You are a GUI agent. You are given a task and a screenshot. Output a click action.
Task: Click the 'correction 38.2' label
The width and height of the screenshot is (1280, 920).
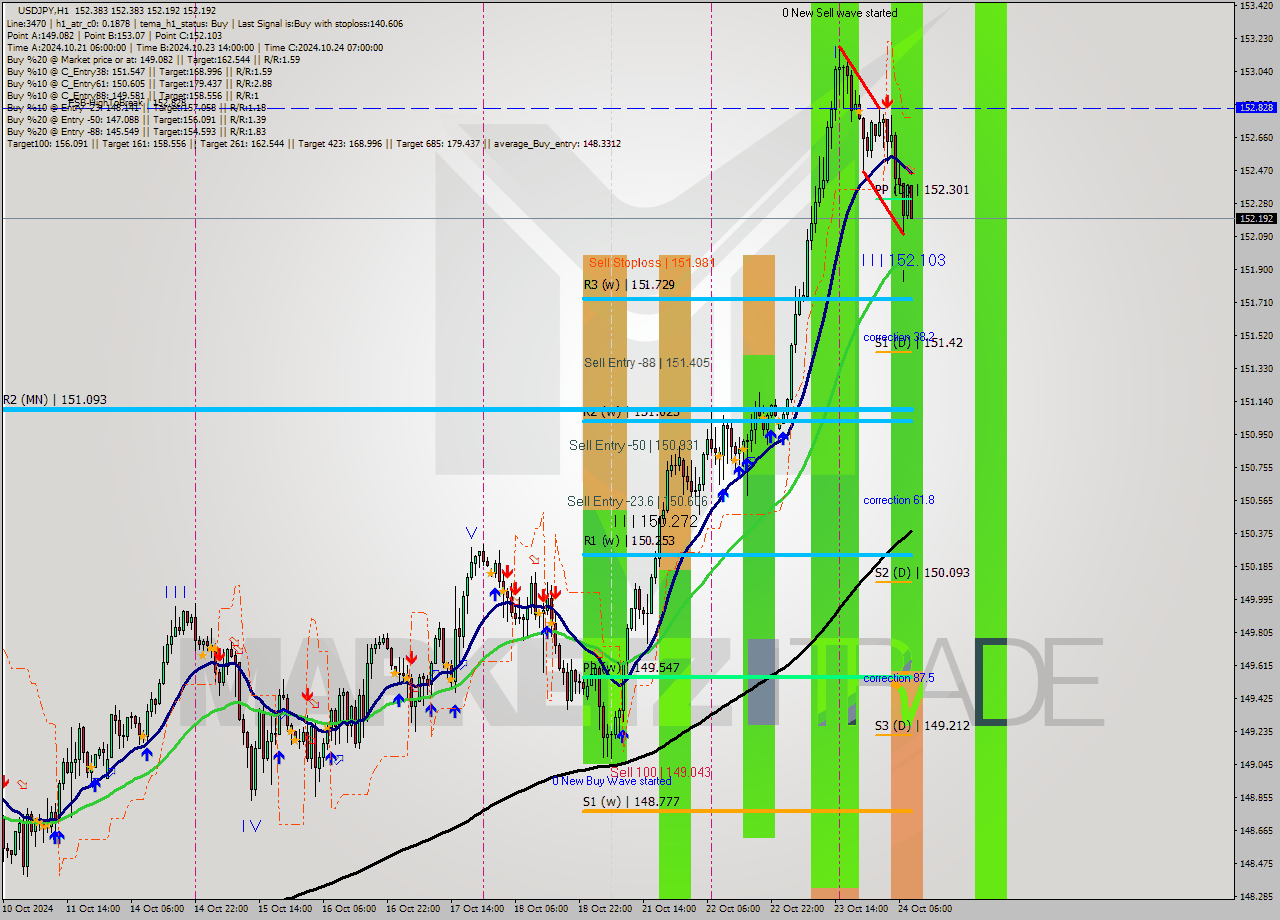(x=899, y=337)
